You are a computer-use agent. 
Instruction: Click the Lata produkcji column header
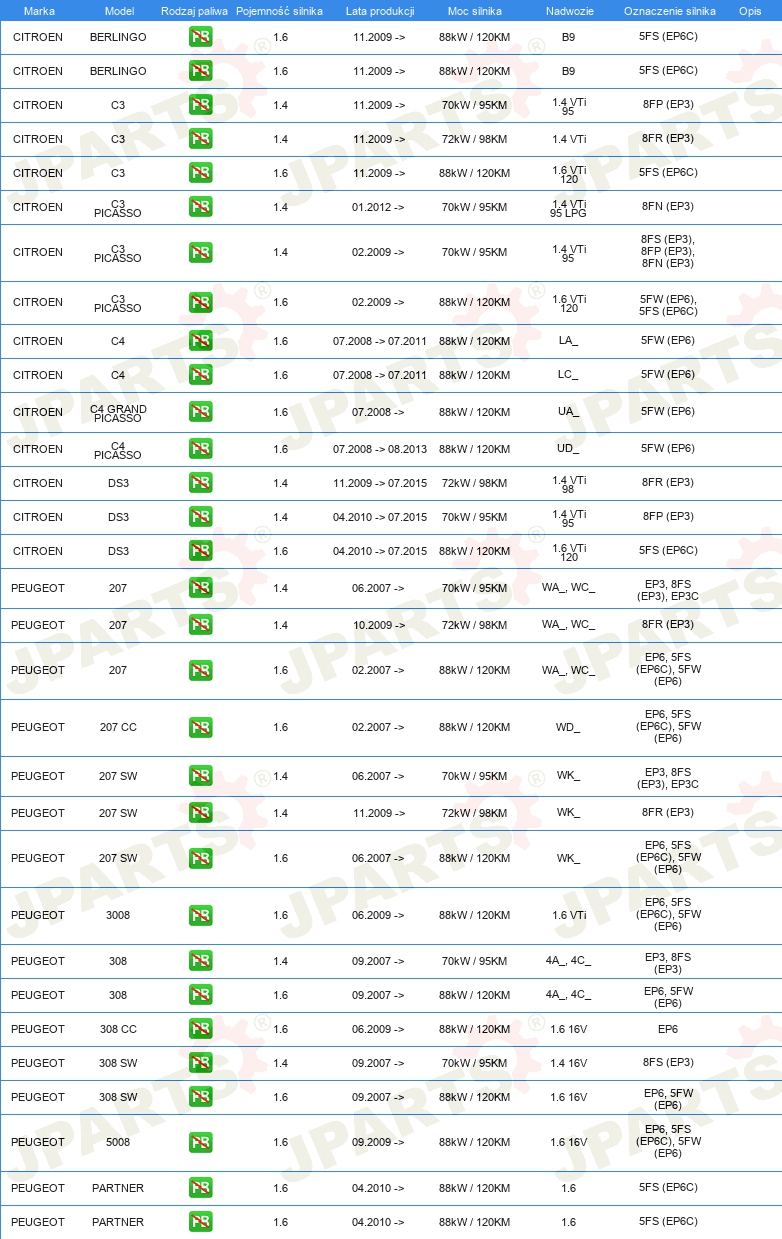380,11
